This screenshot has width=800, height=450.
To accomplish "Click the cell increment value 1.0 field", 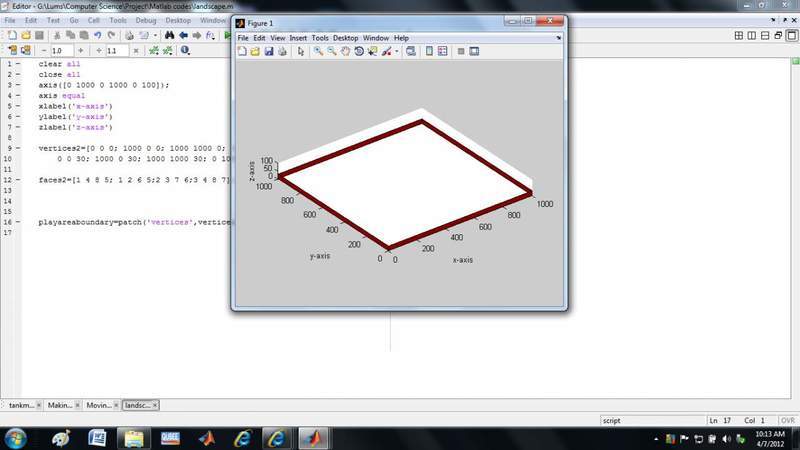I will (58, 50).
